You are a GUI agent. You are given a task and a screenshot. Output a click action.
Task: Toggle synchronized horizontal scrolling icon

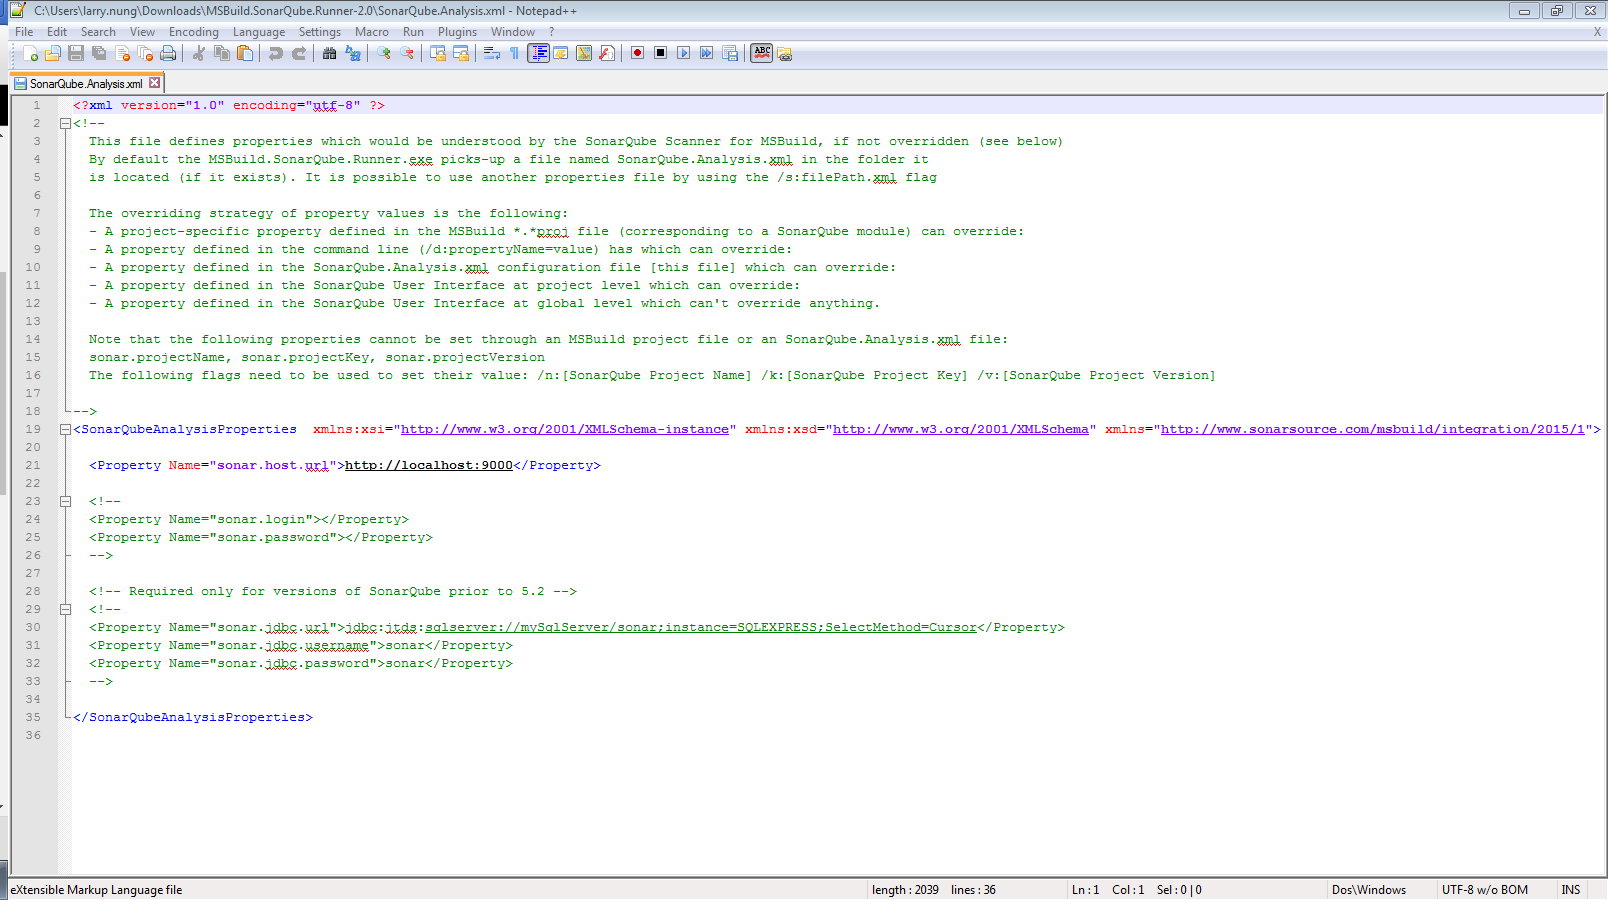461,53
